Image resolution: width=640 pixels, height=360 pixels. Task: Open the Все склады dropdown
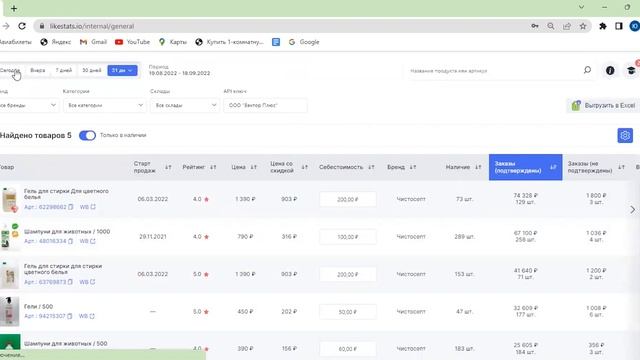(184, 105)
